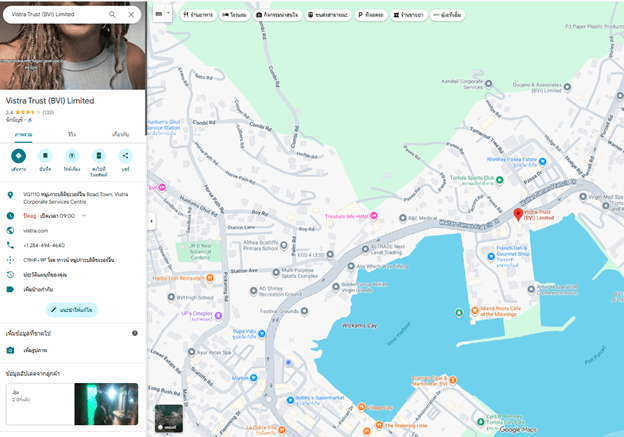Select the Bobby's Supermarket marker
The width and height of the screenshot is (624, 437).
click(x=291, y=400)
